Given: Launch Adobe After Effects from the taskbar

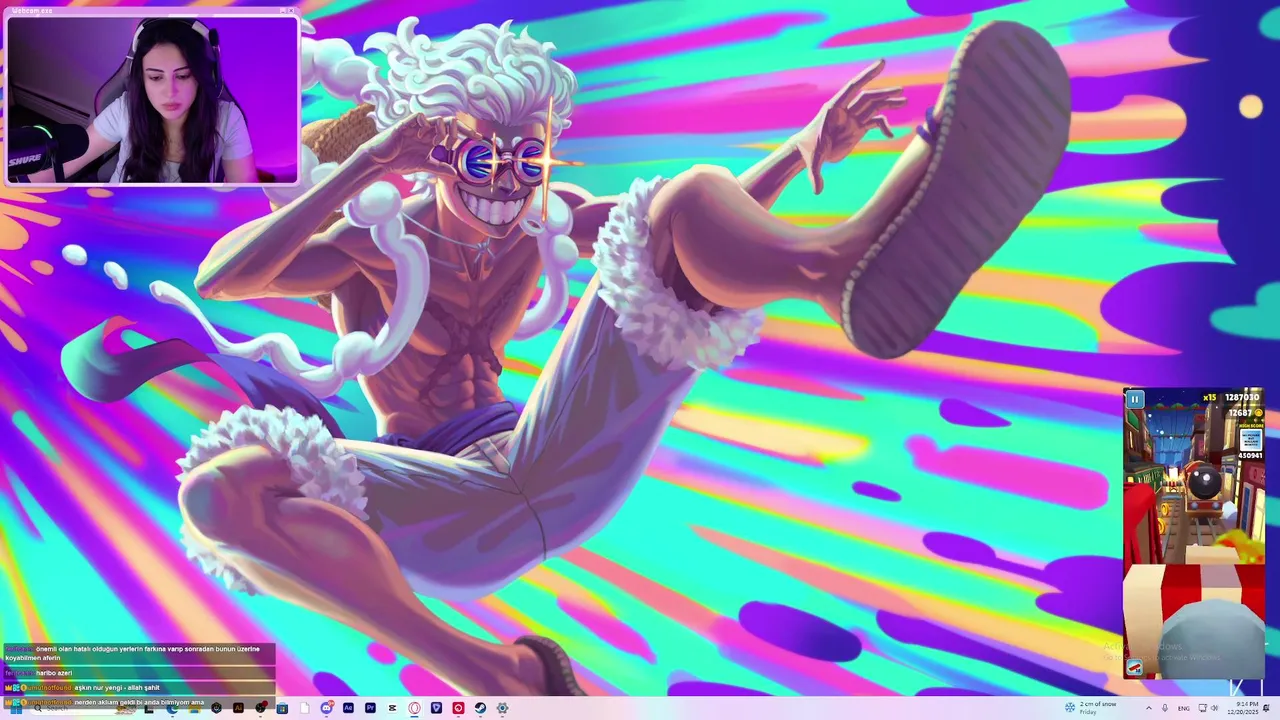Looking at the screenshot, I should click(348, 708).
